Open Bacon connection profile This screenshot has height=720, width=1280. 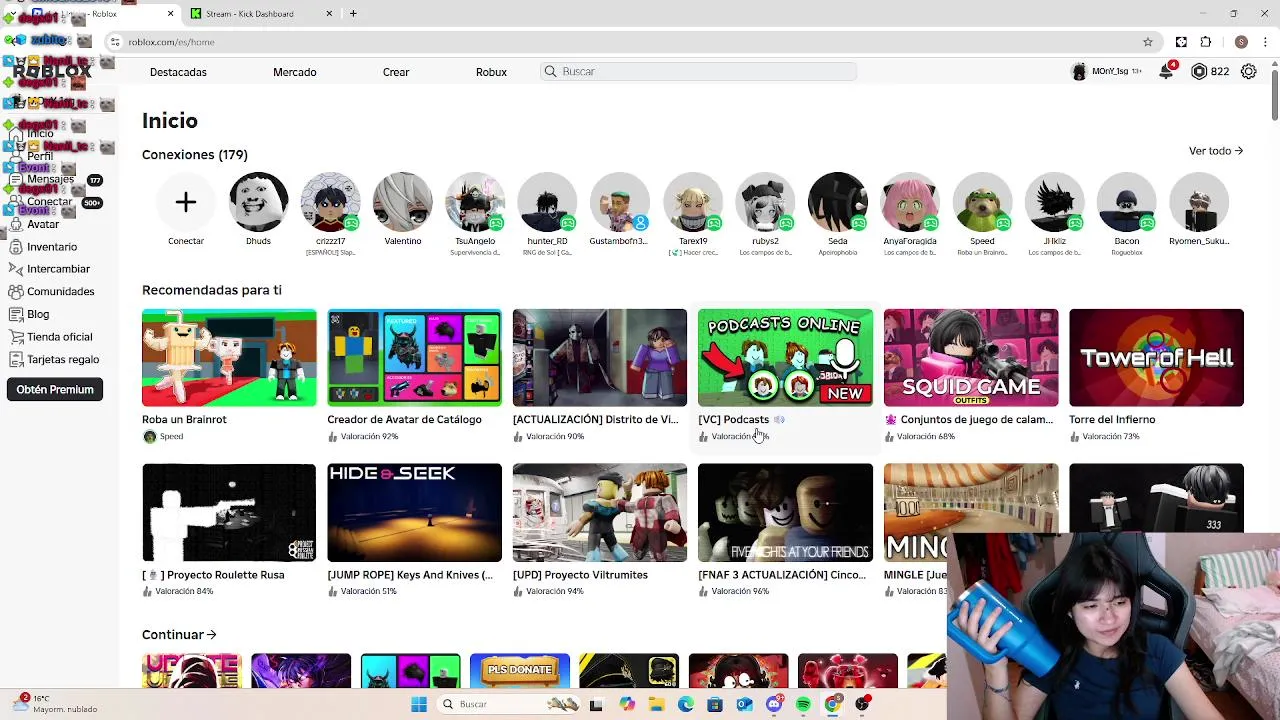point(1127,213)
